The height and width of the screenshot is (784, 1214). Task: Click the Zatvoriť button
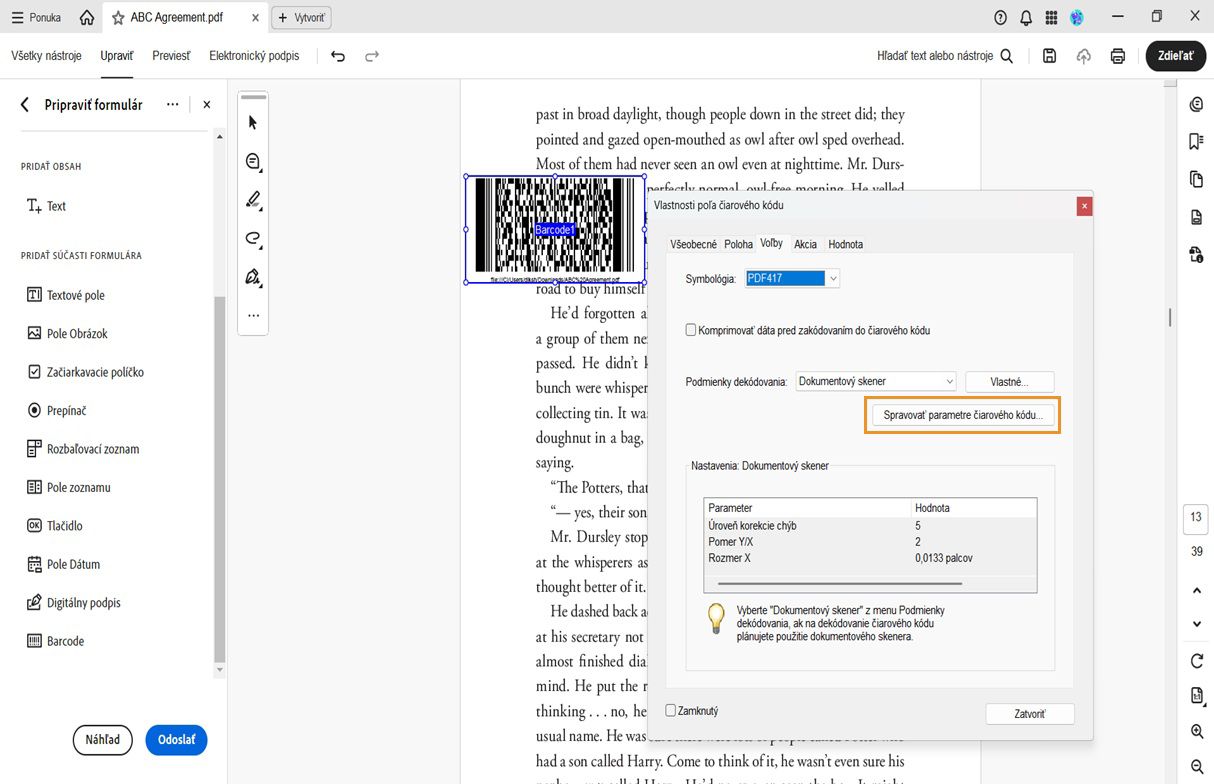point(1030,714)
